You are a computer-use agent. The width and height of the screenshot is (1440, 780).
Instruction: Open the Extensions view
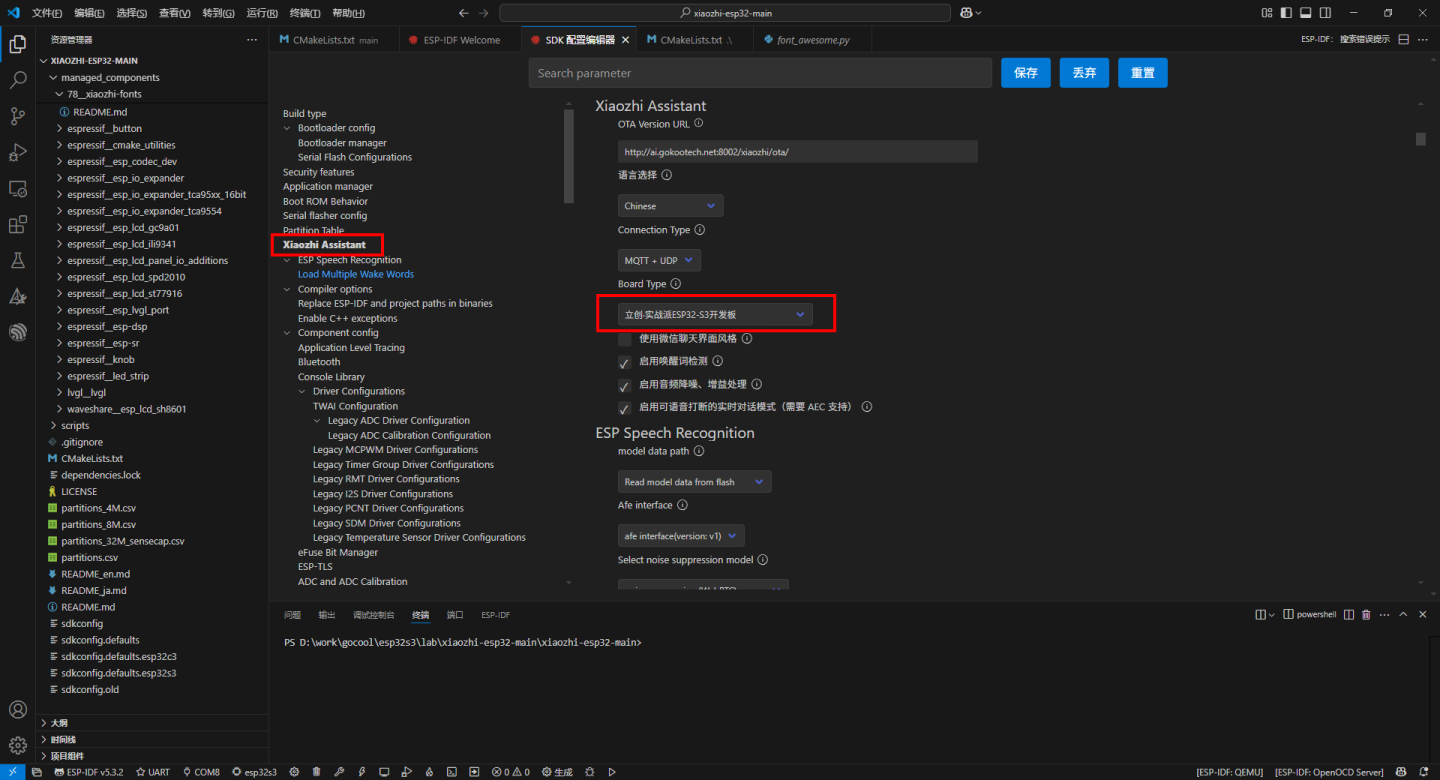click(17, 224)
